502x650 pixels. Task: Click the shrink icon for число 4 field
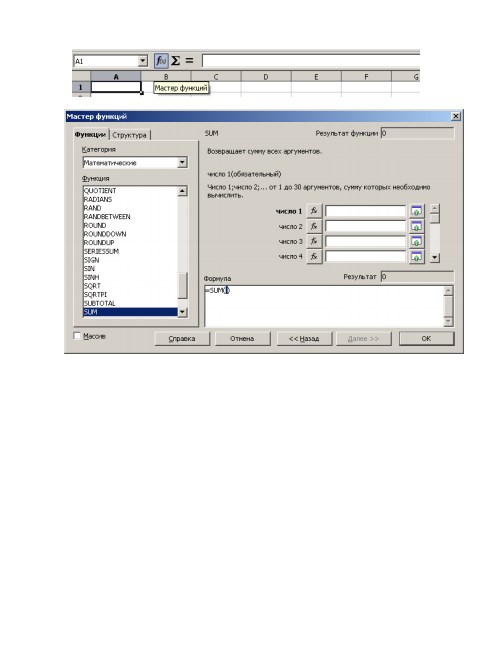point(416,257)
